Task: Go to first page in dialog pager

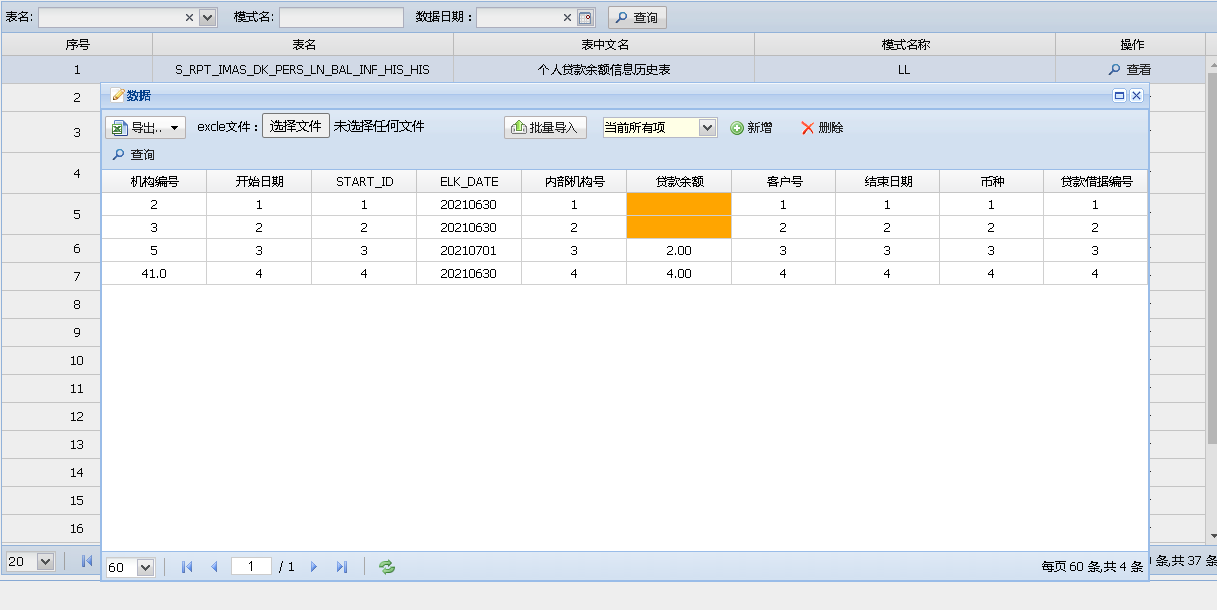Action: (x=187, y=567)
